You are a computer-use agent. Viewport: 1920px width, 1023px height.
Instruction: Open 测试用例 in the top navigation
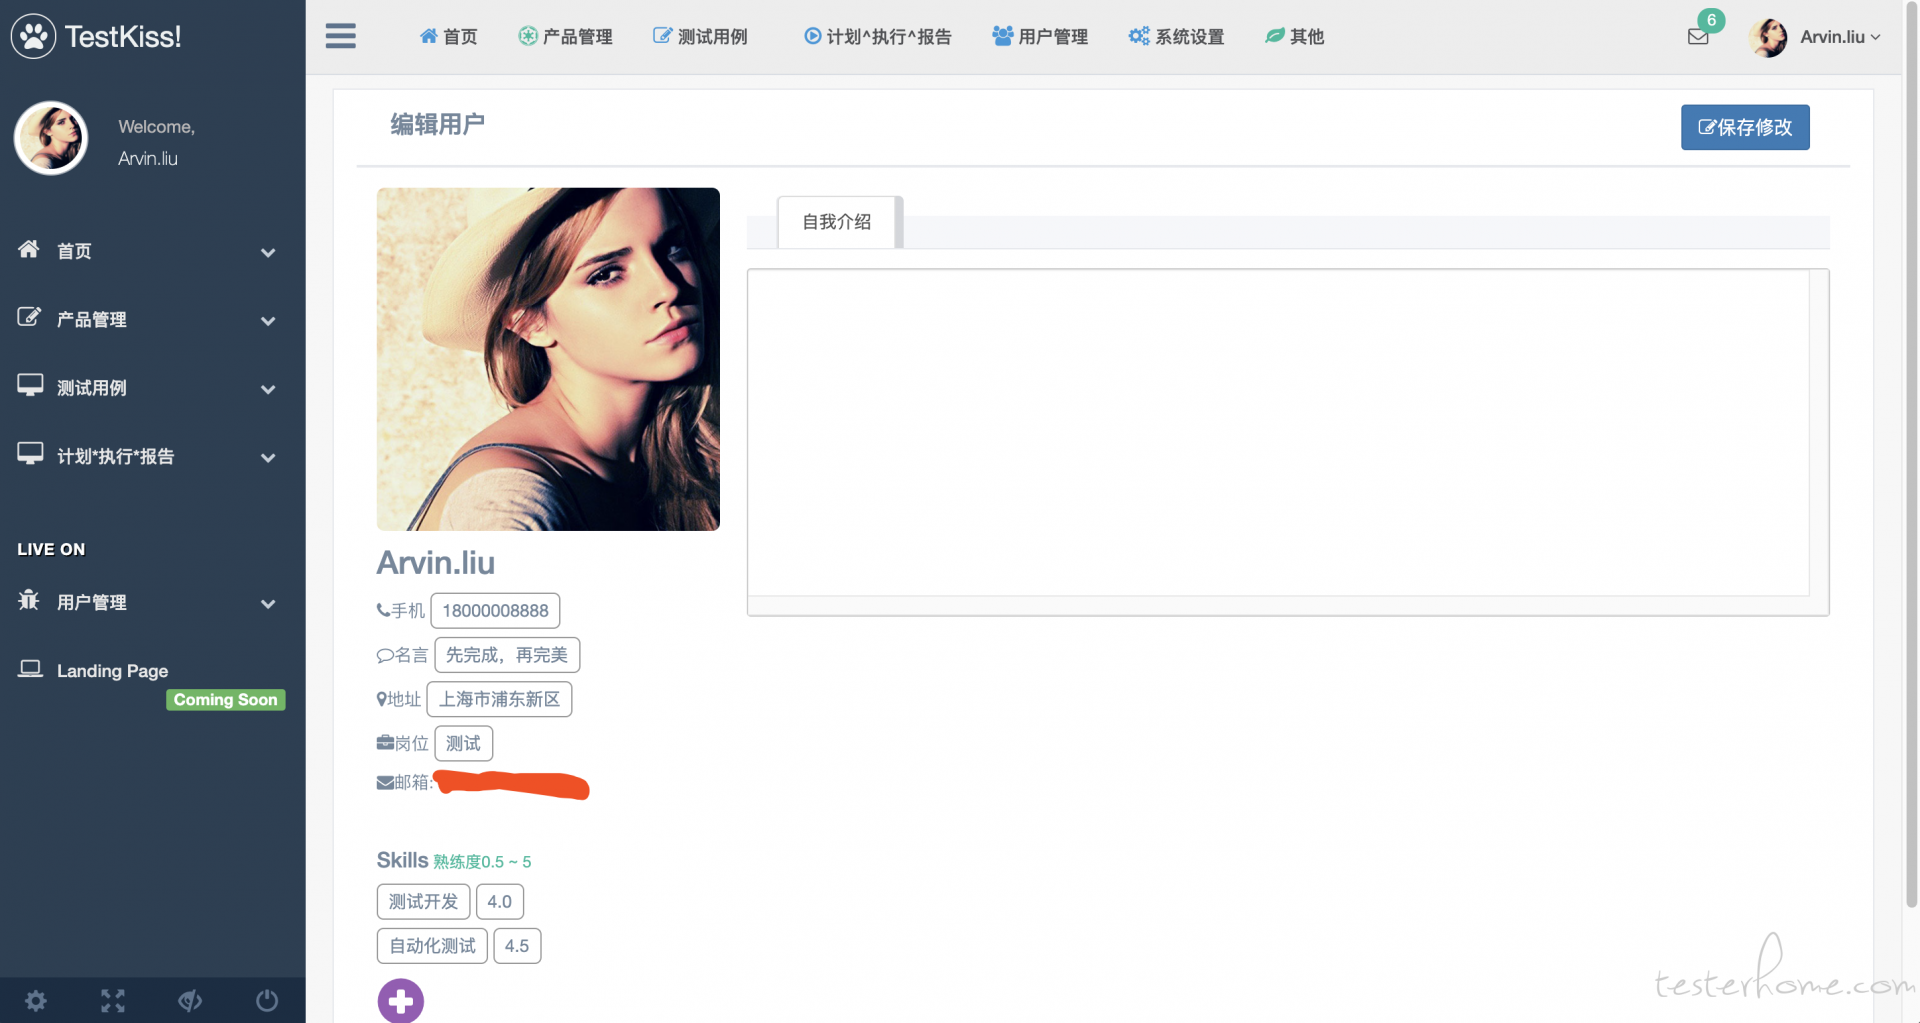(x=700, y=37)
